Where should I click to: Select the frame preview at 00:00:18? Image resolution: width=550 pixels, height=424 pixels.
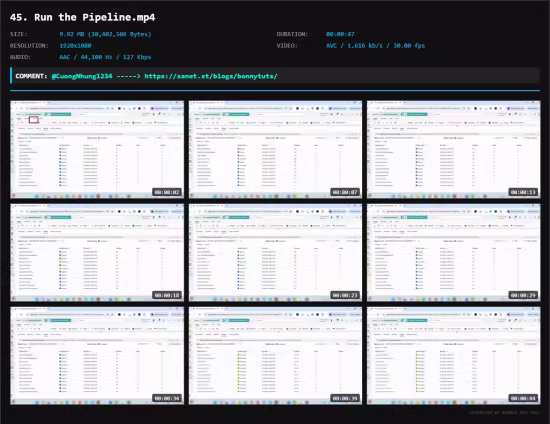[97, 253]
